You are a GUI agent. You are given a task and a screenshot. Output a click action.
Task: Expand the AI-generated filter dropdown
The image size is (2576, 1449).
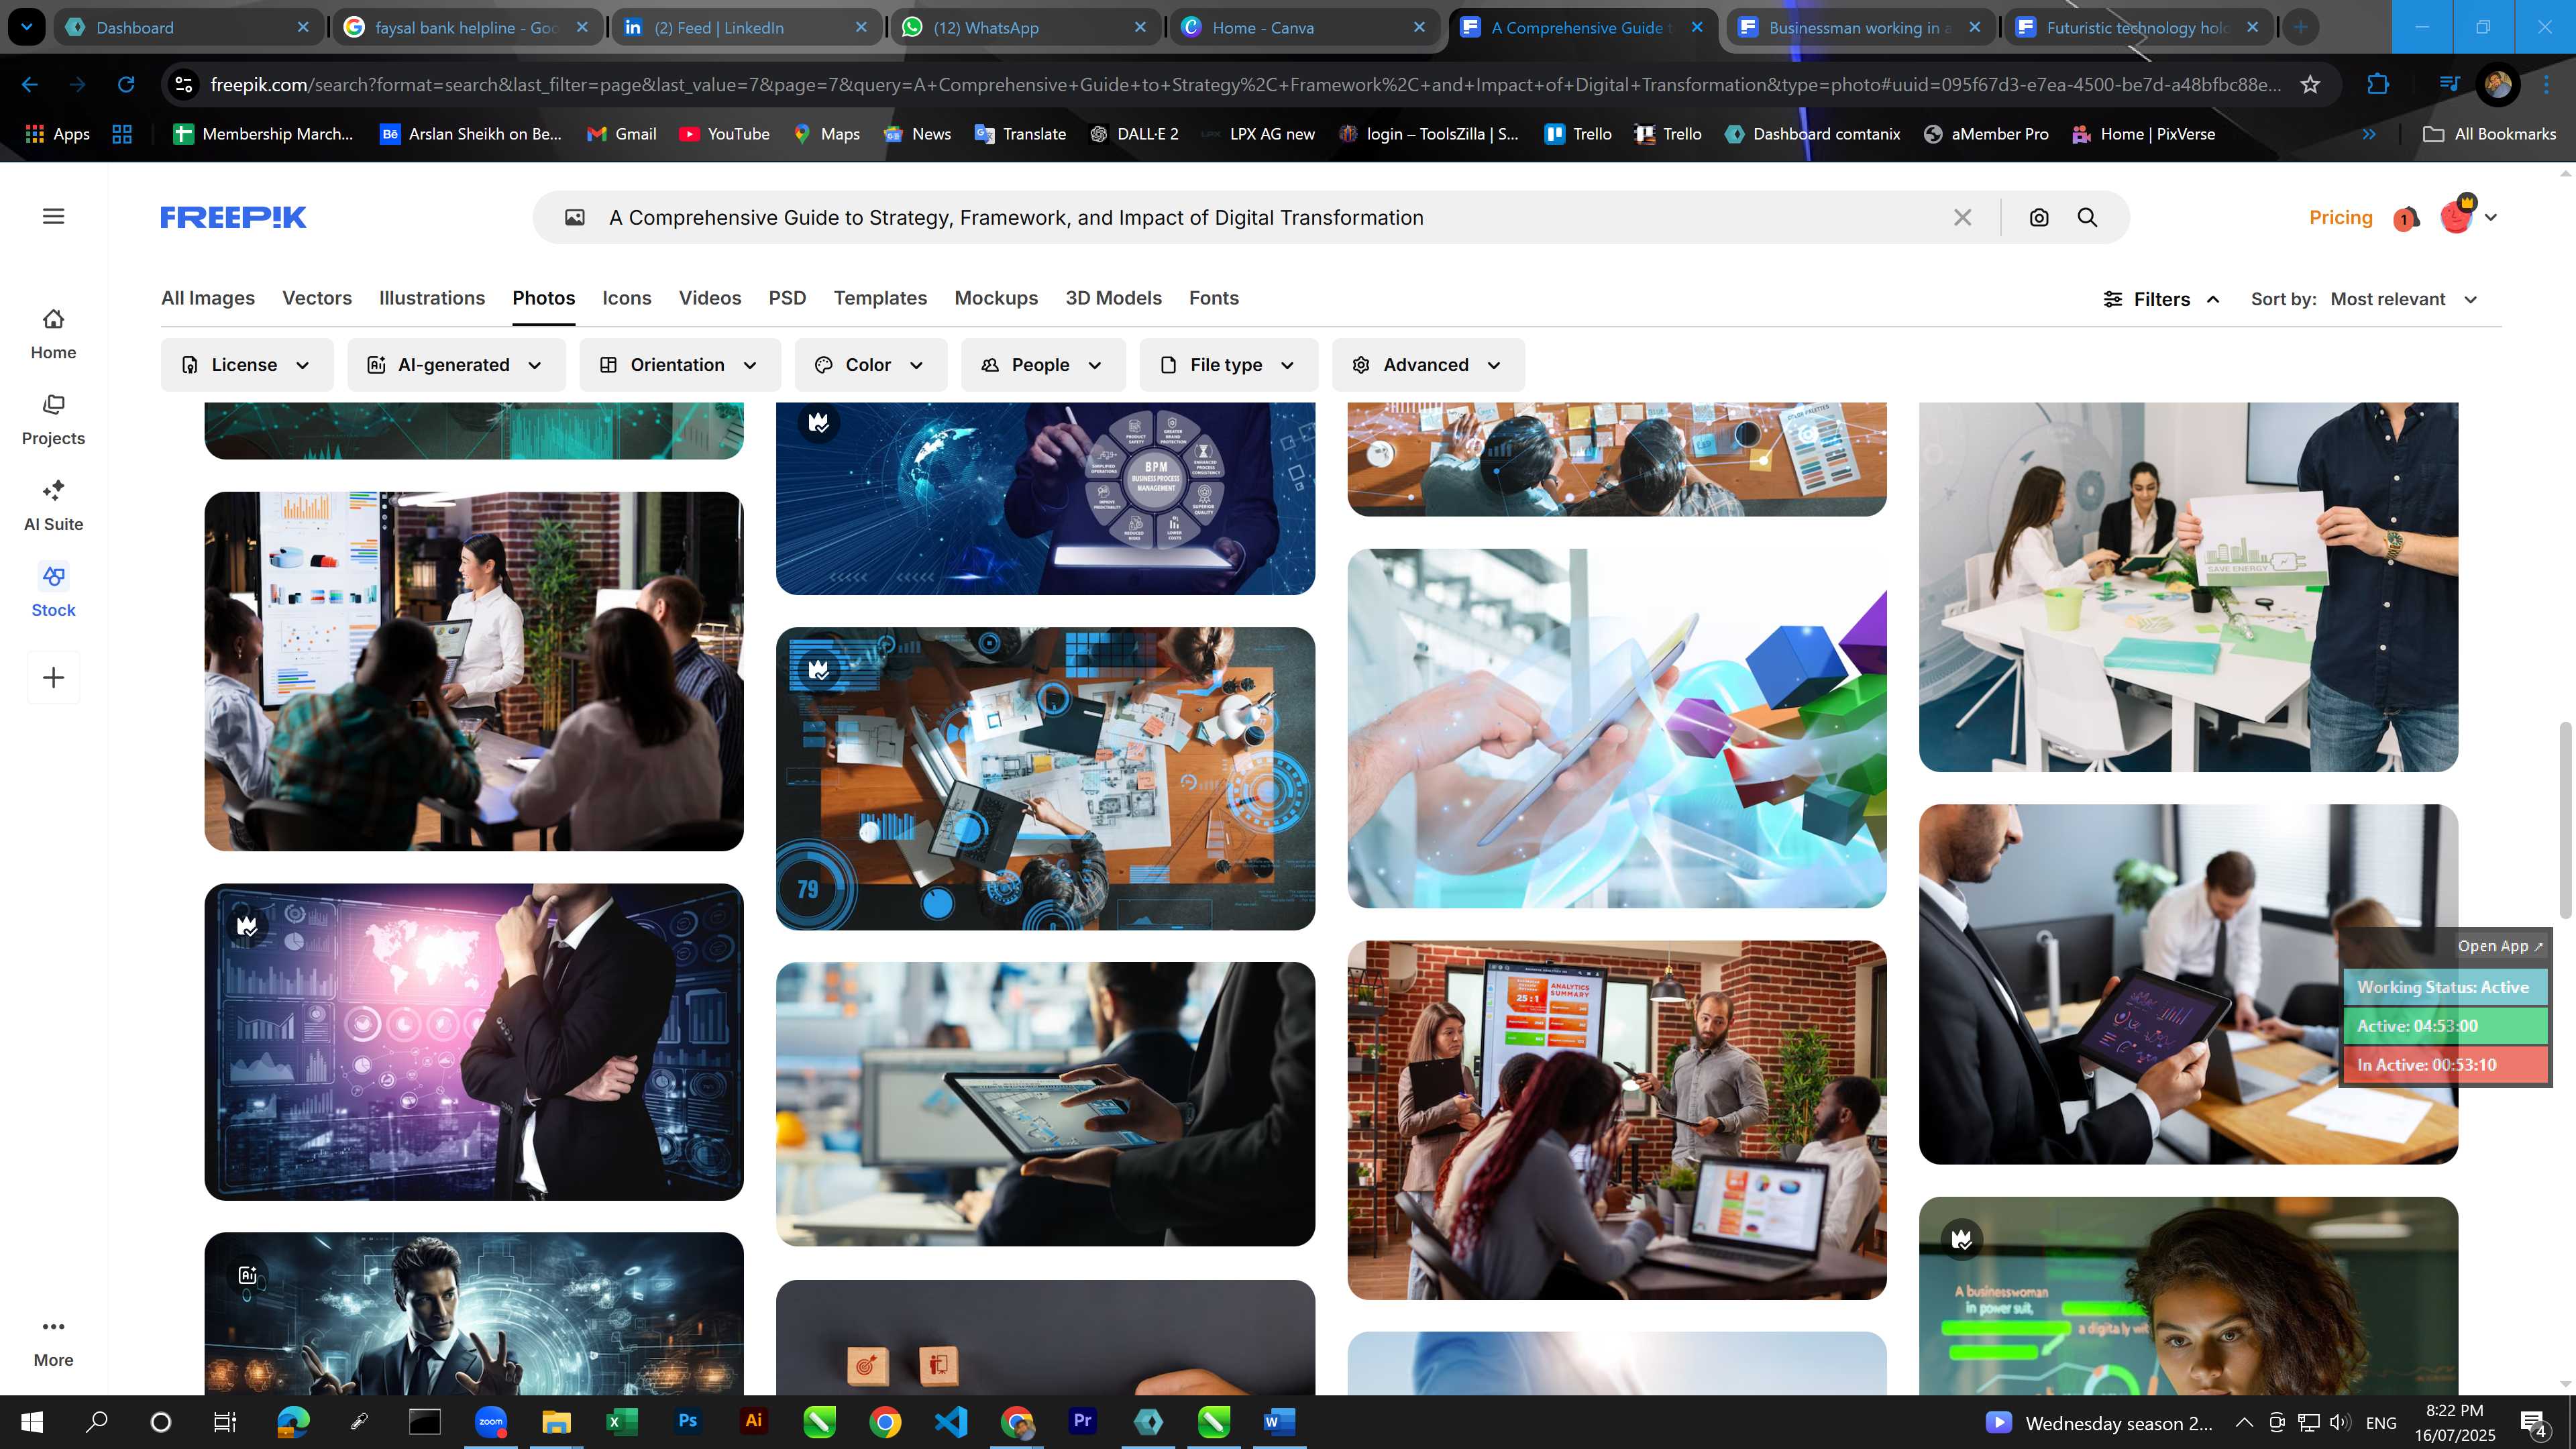click(x=456, y=365)
